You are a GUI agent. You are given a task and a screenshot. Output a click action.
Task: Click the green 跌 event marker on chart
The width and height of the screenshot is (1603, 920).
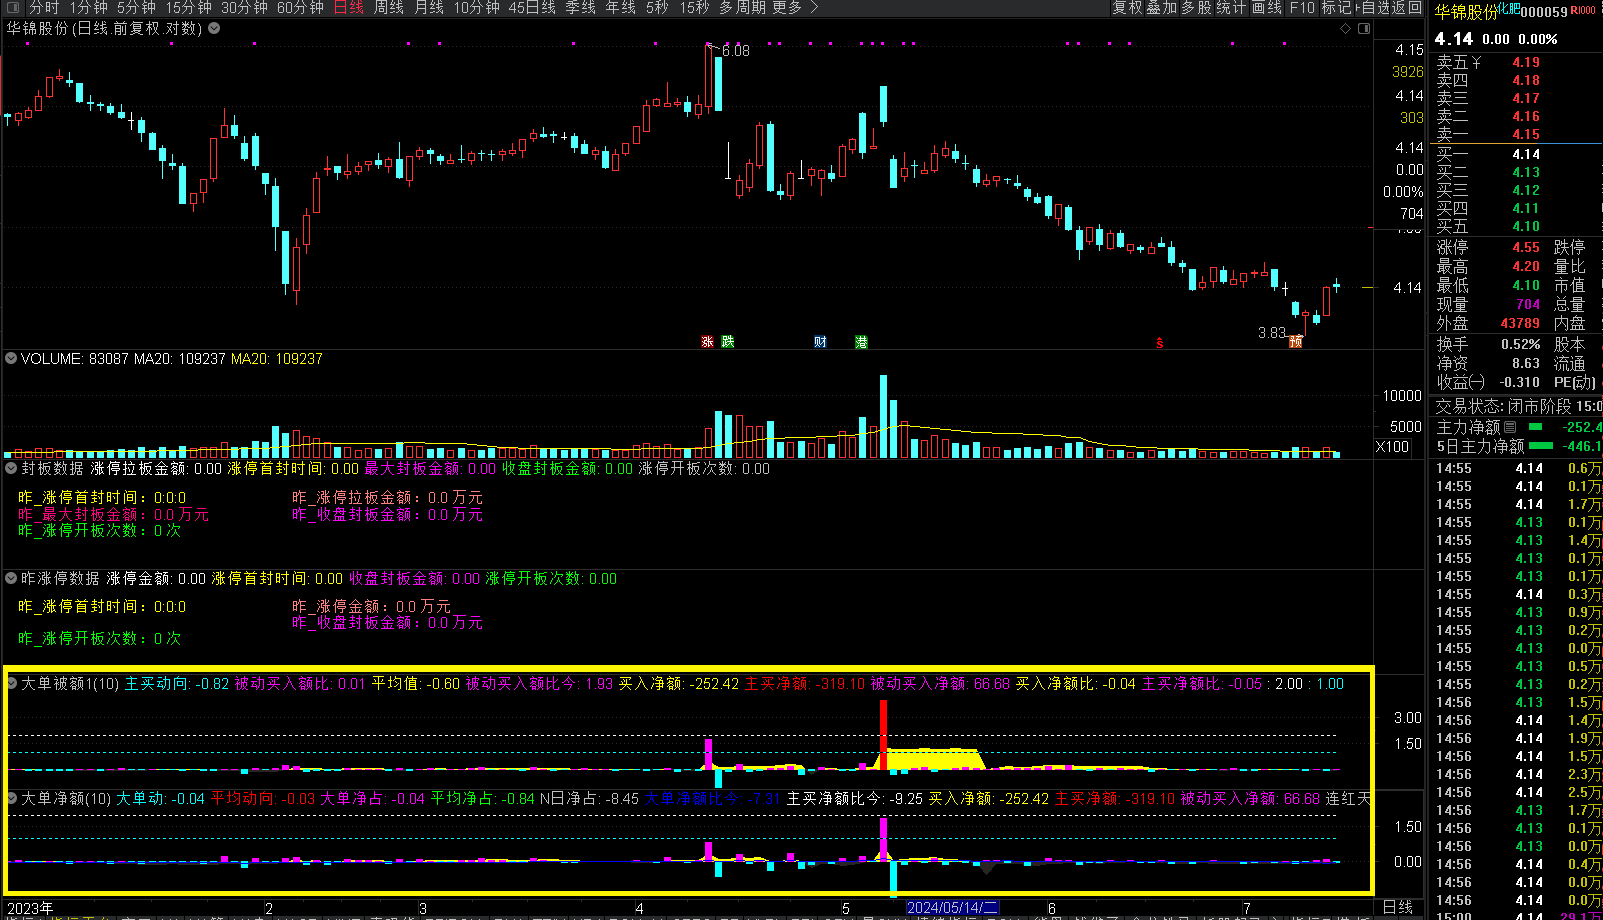coord(728,342)
